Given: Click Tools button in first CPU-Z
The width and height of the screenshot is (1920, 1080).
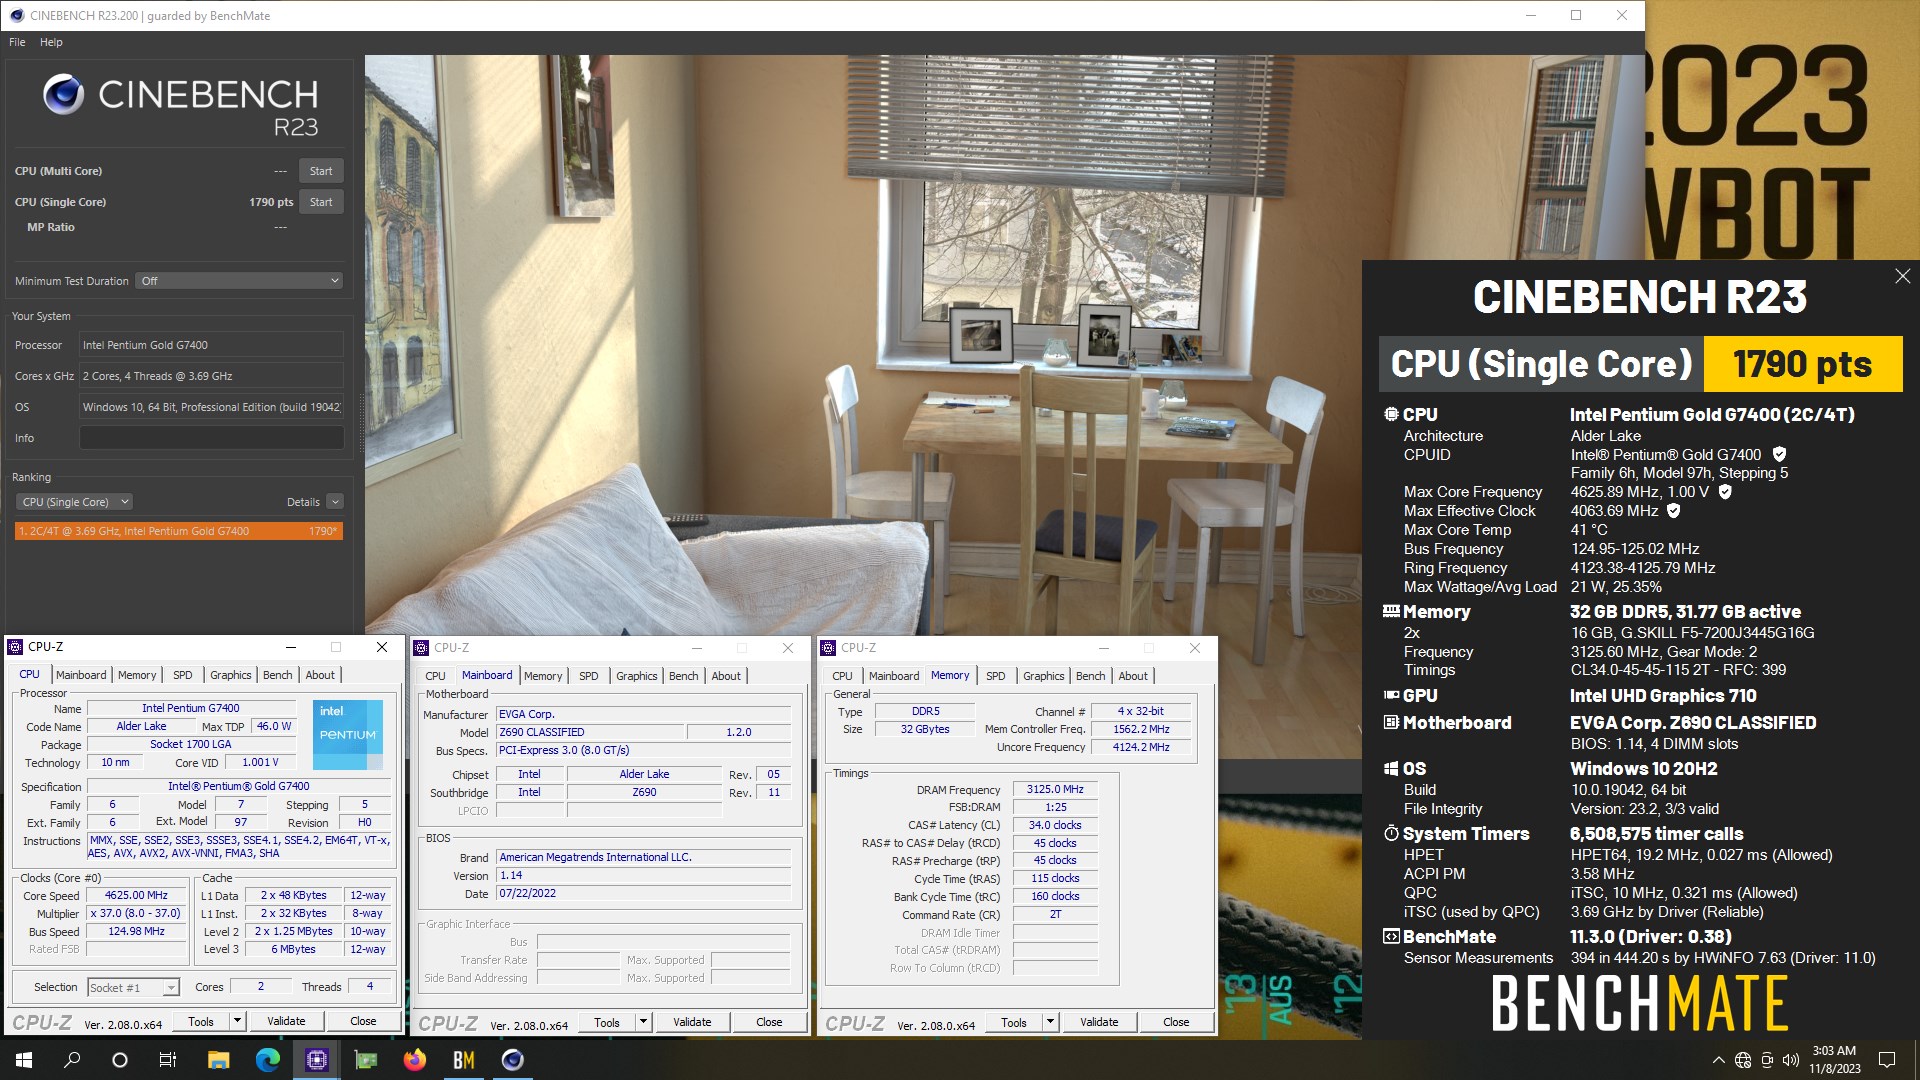Looking at the screenshot, I should pos(201,1021).
